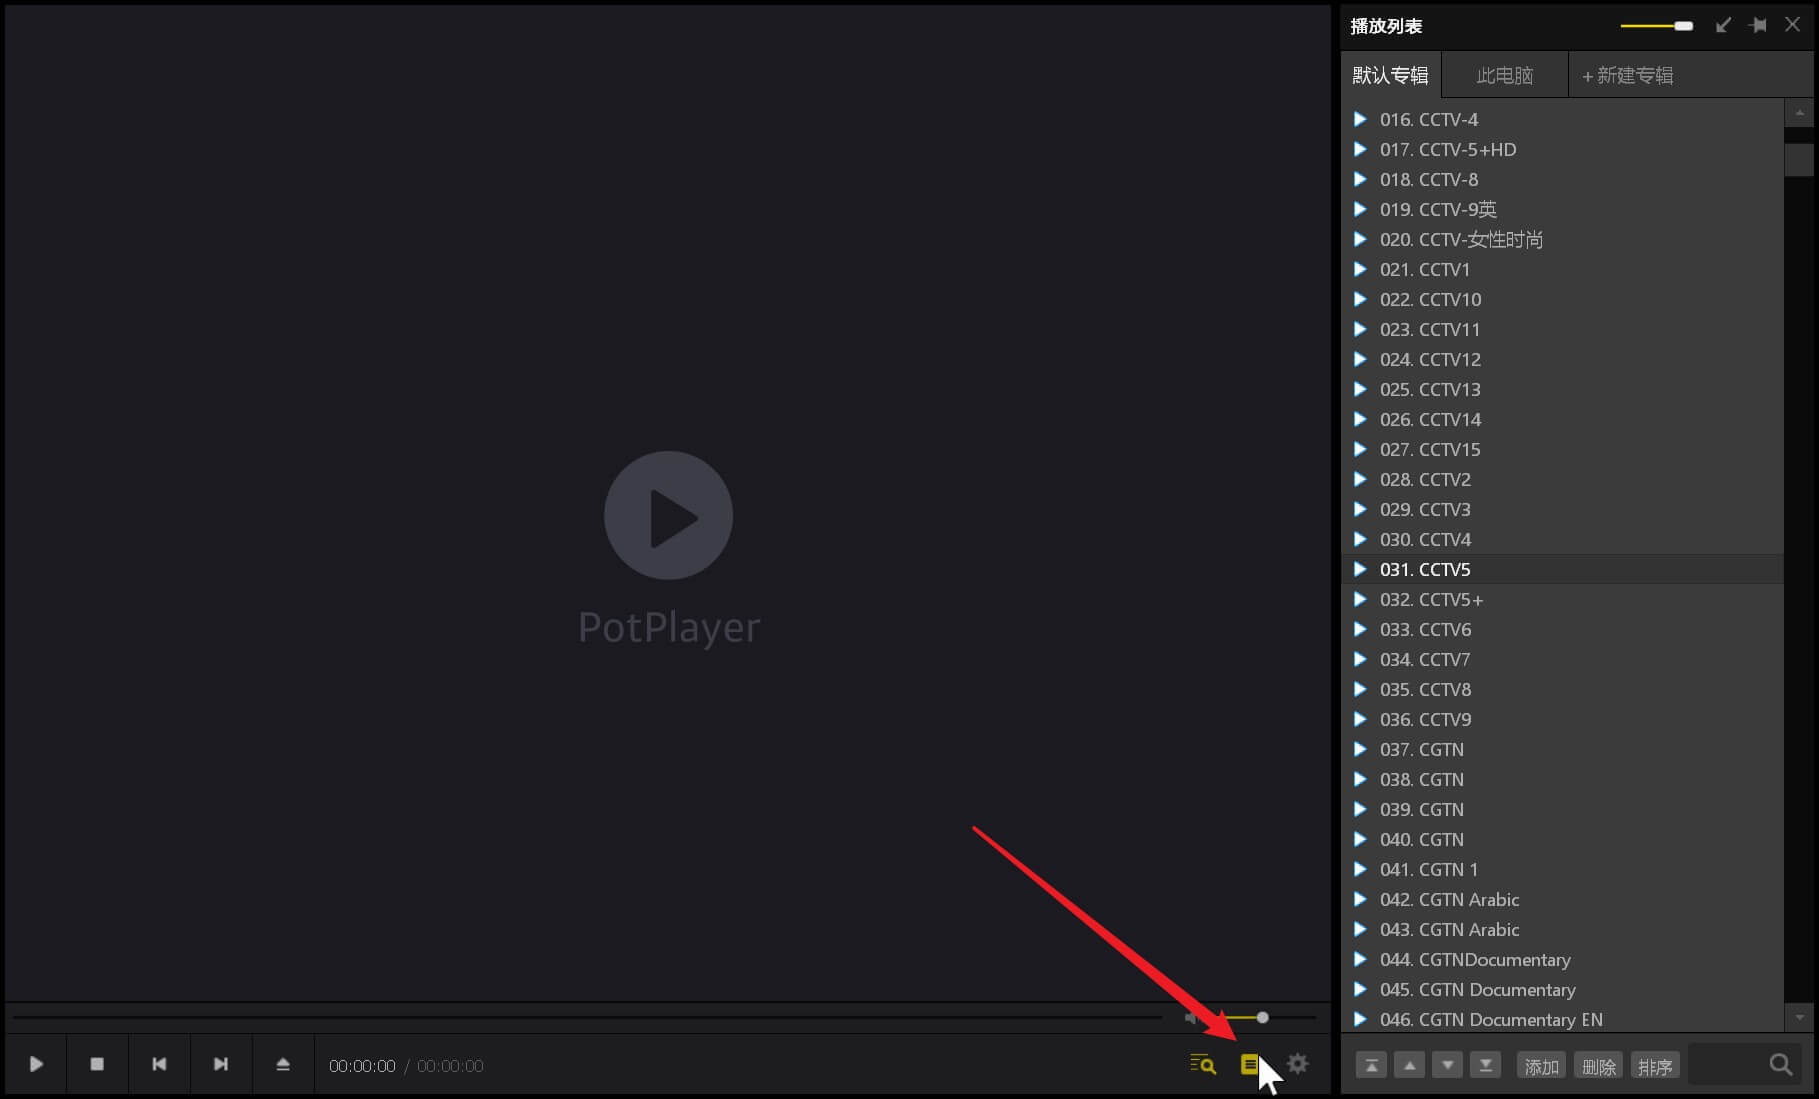This screenshot has width=1819, height=1099.
Task: Open the 排序 sort menu
Action: pyautogui.click(x=1655, y=1066)
